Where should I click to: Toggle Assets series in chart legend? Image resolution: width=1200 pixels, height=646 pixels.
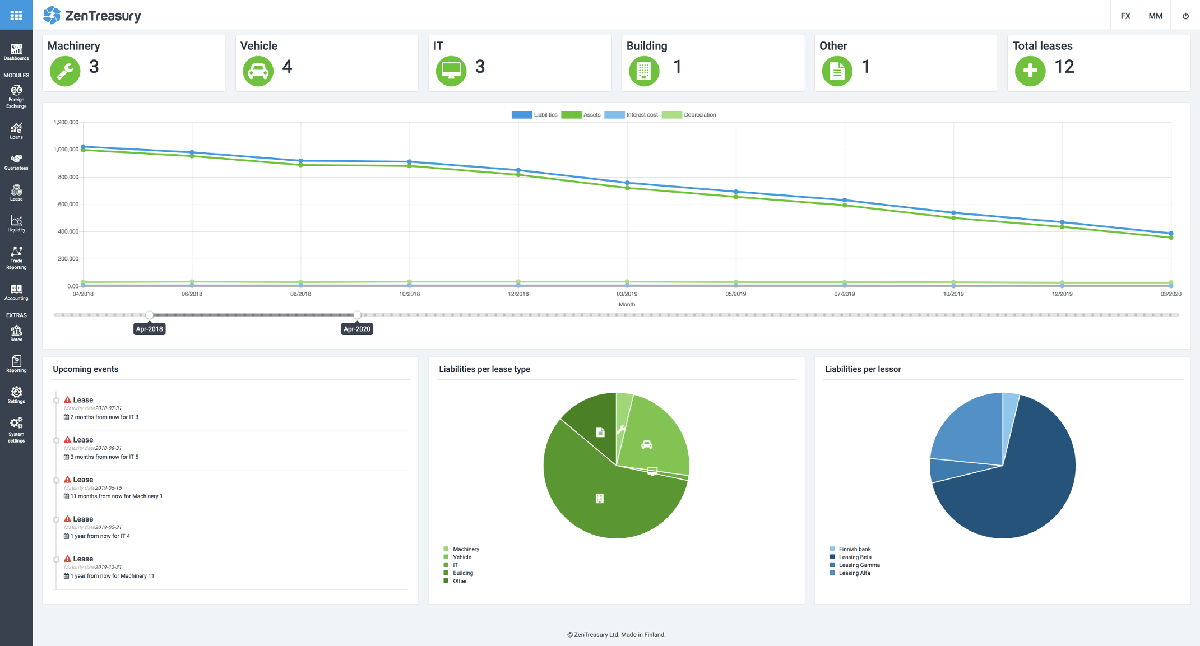pos(581,115)
